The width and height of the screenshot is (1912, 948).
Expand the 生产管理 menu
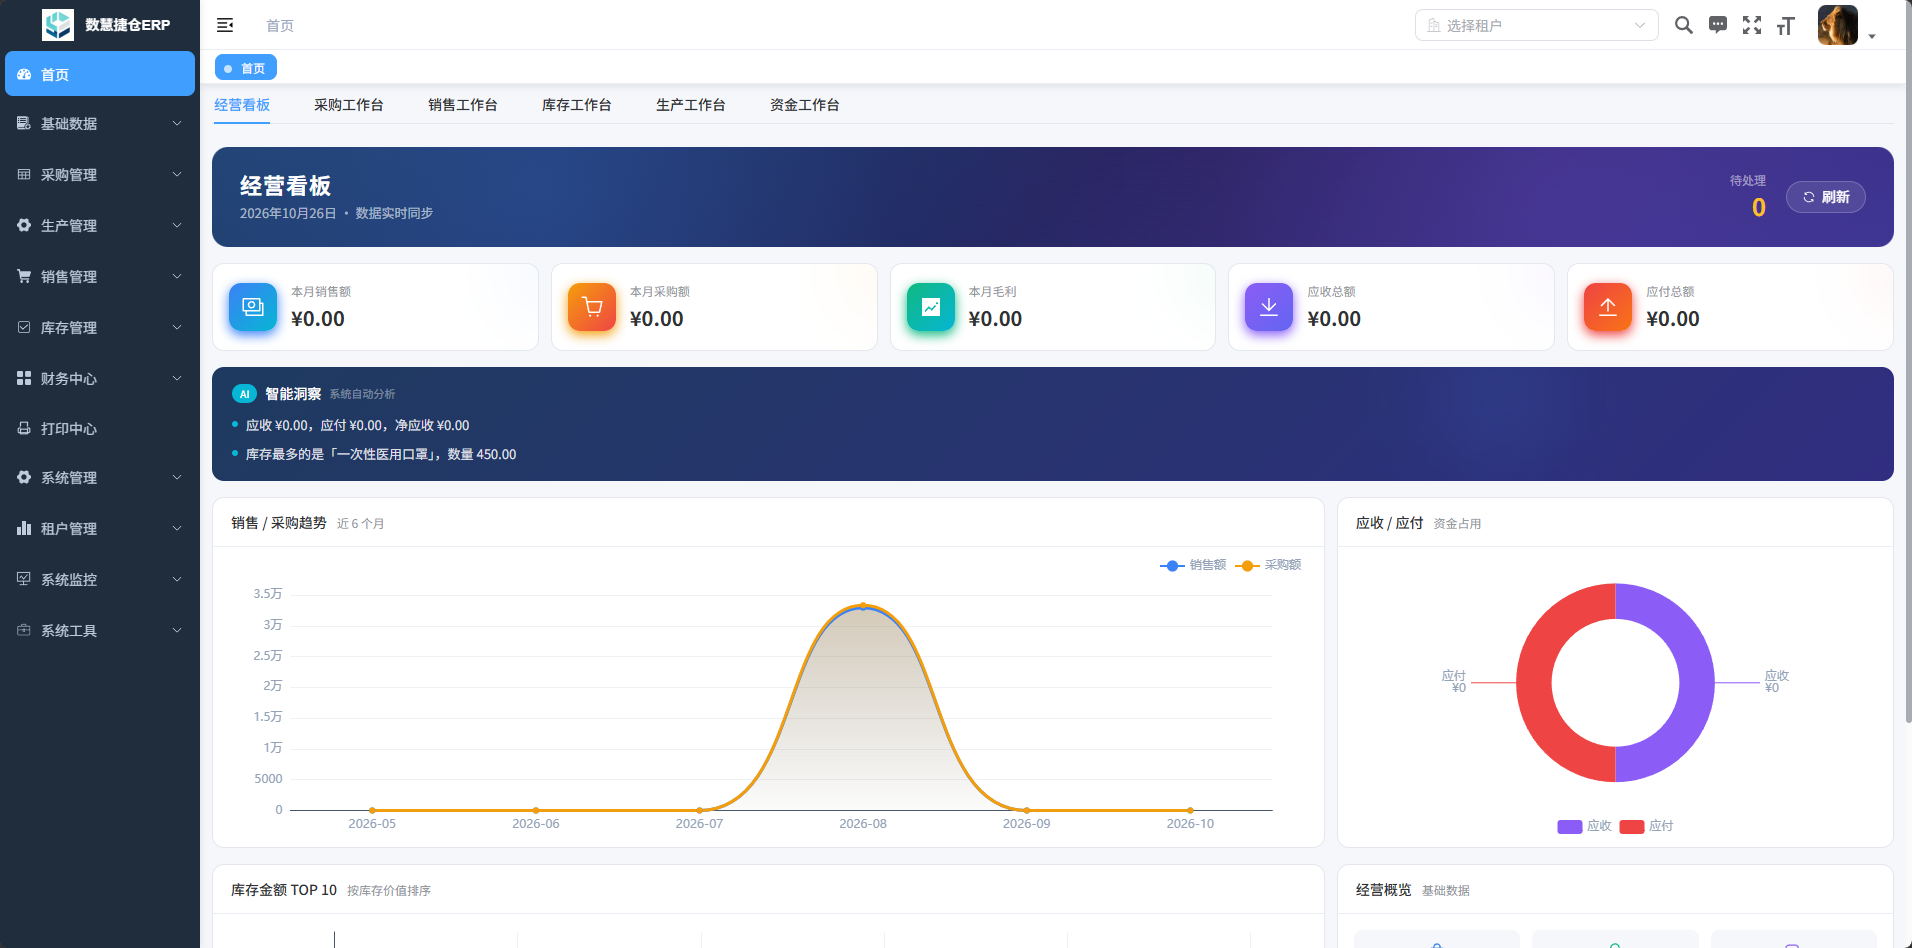(x=100, y=225)
